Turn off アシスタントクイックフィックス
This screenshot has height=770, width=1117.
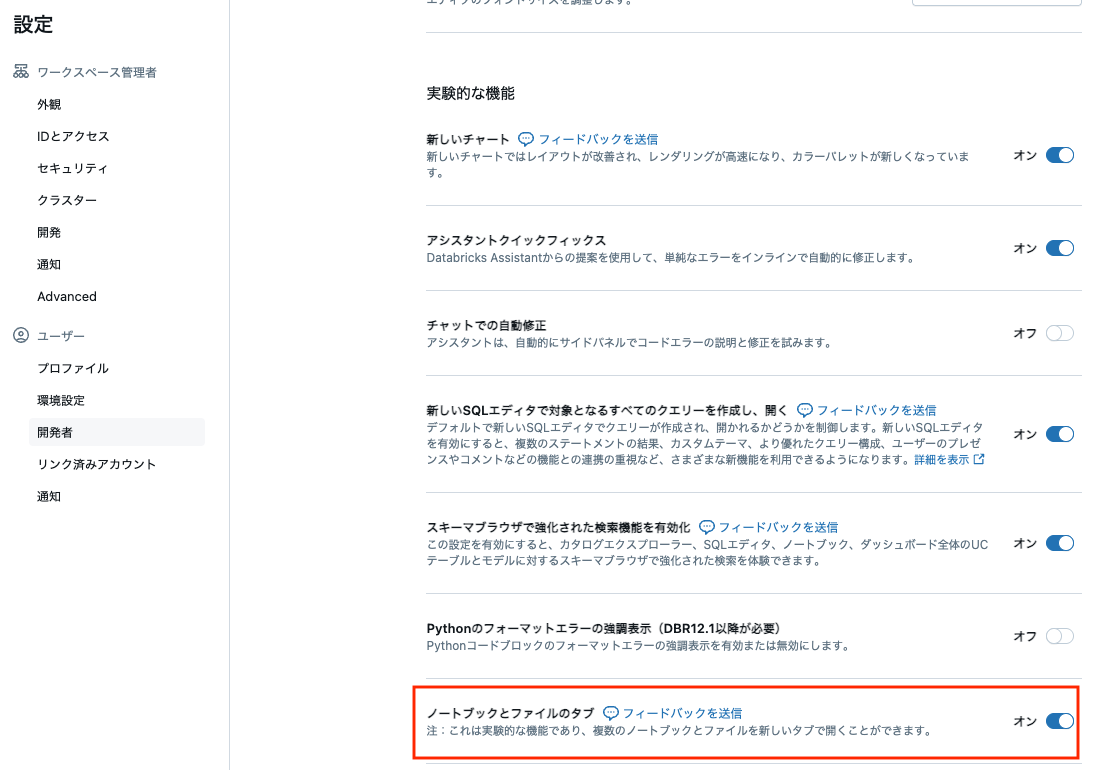tap(1059, 248)
